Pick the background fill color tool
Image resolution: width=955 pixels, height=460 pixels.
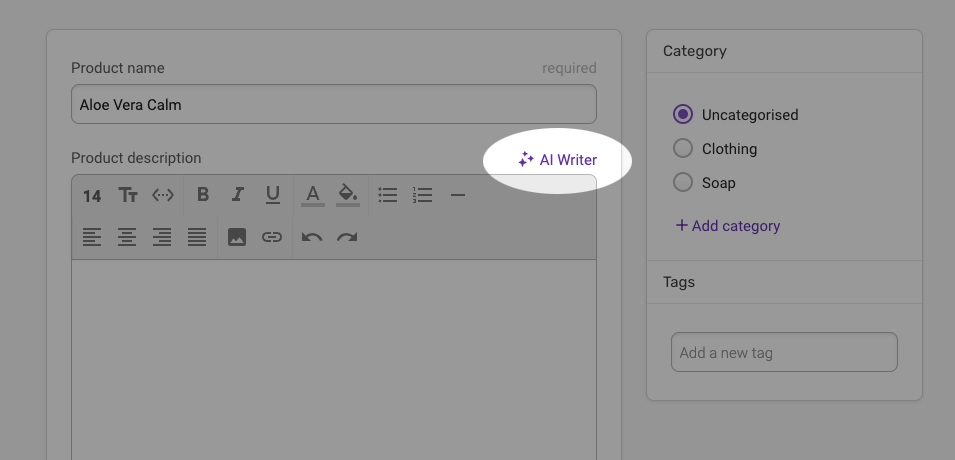(x=348, y=196)
